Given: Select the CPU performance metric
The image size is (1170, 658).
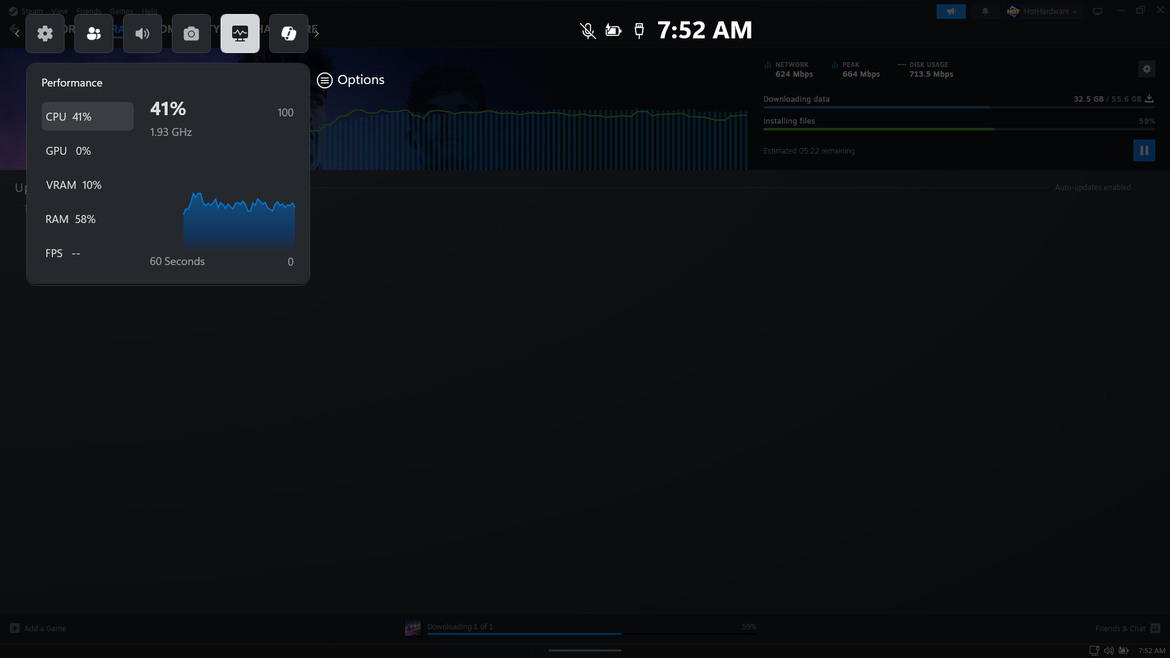Looking at the screenshot, I should pyautogui.click(x=87, y=117).
